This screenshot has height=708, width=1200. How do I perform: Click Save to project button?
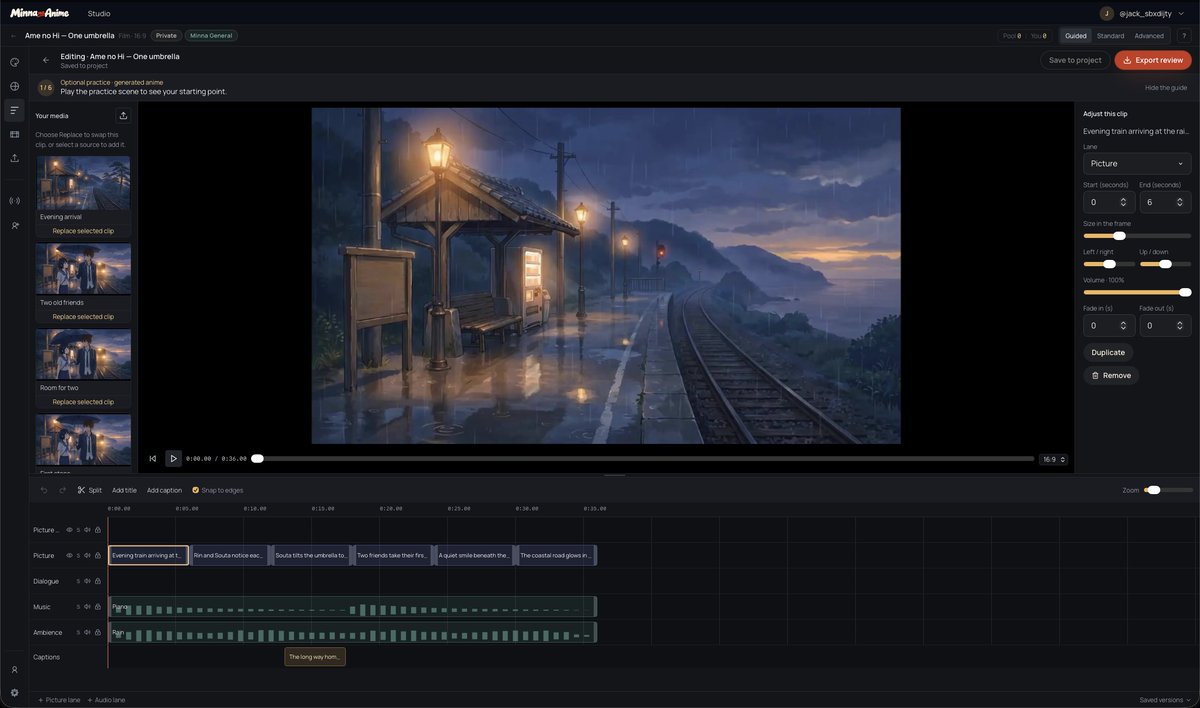point(1075,60)
